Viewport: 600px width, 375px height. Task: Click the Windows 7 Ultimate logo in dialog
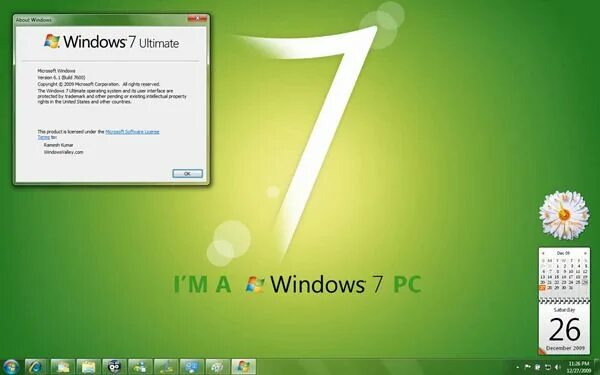click(111, 42)
